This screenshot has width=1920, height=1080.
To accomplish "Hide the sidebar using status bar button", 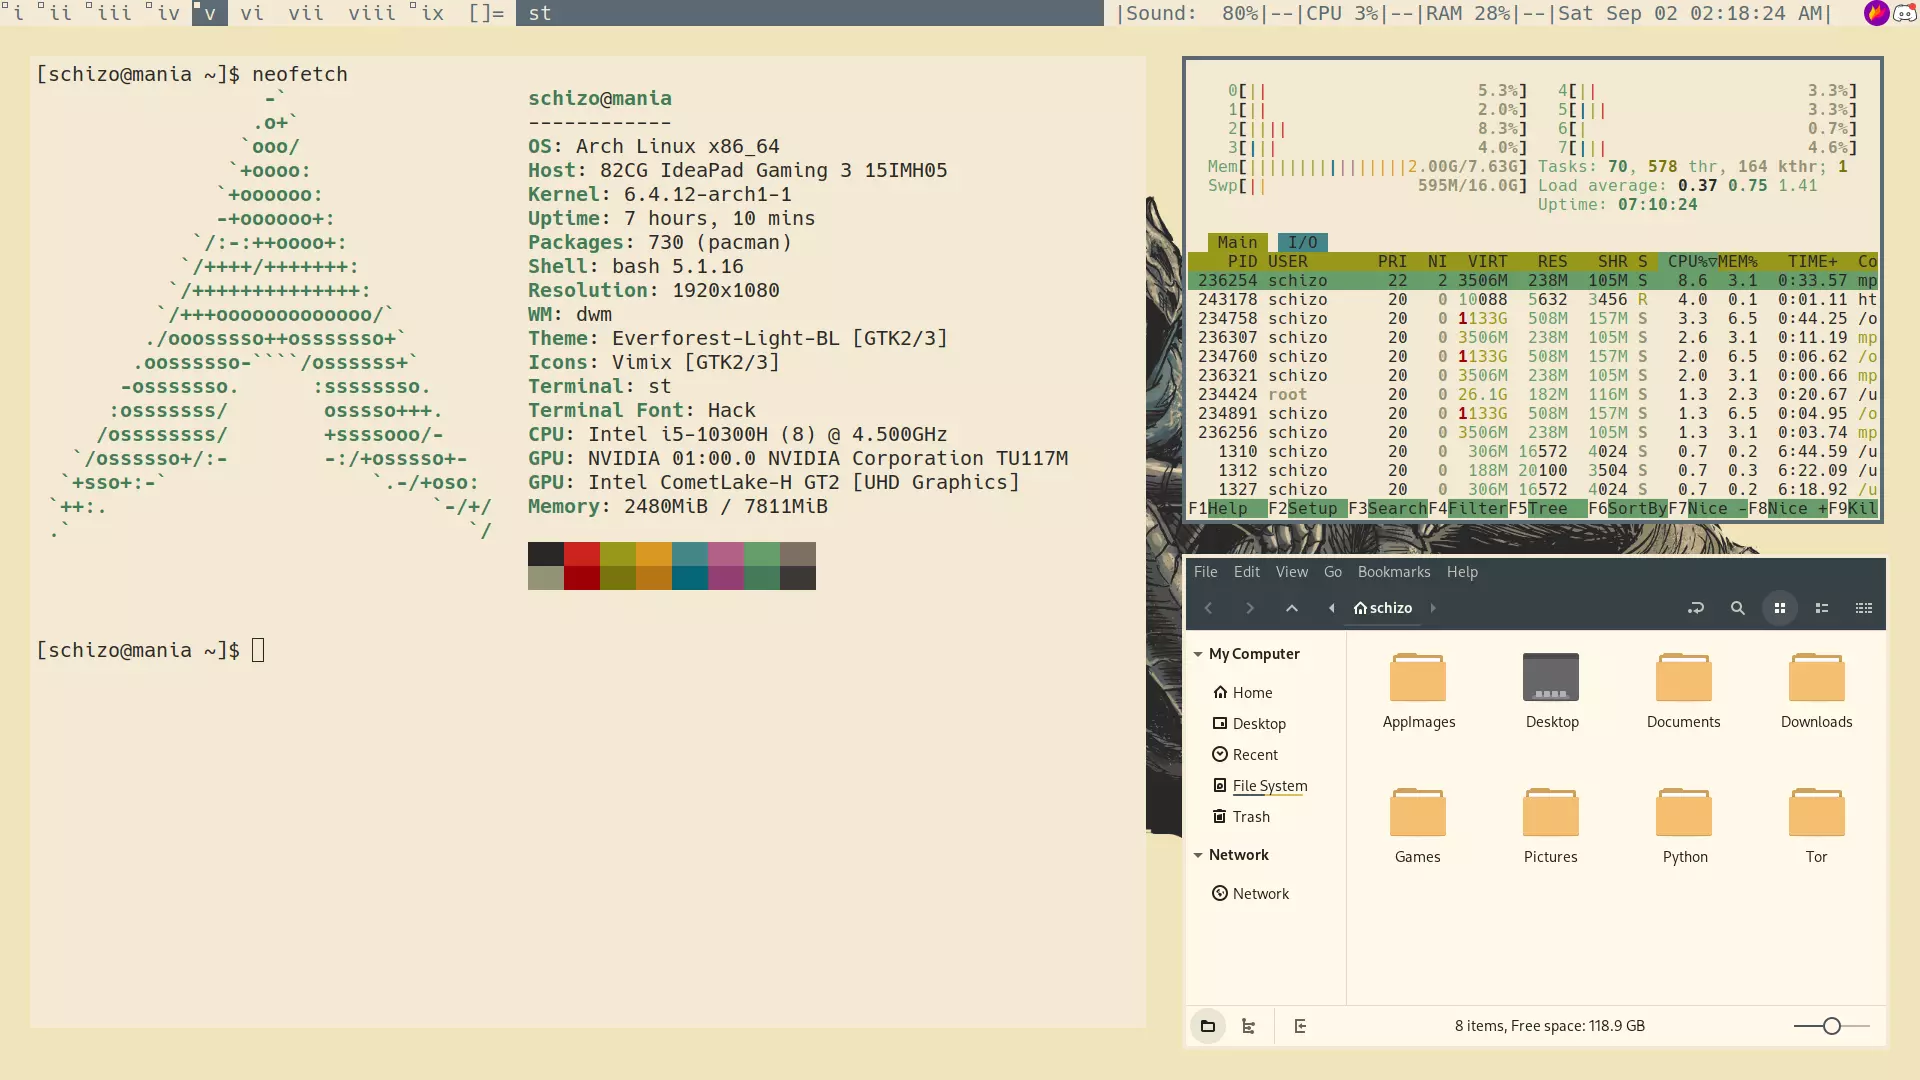I will click(1300, 1026).
